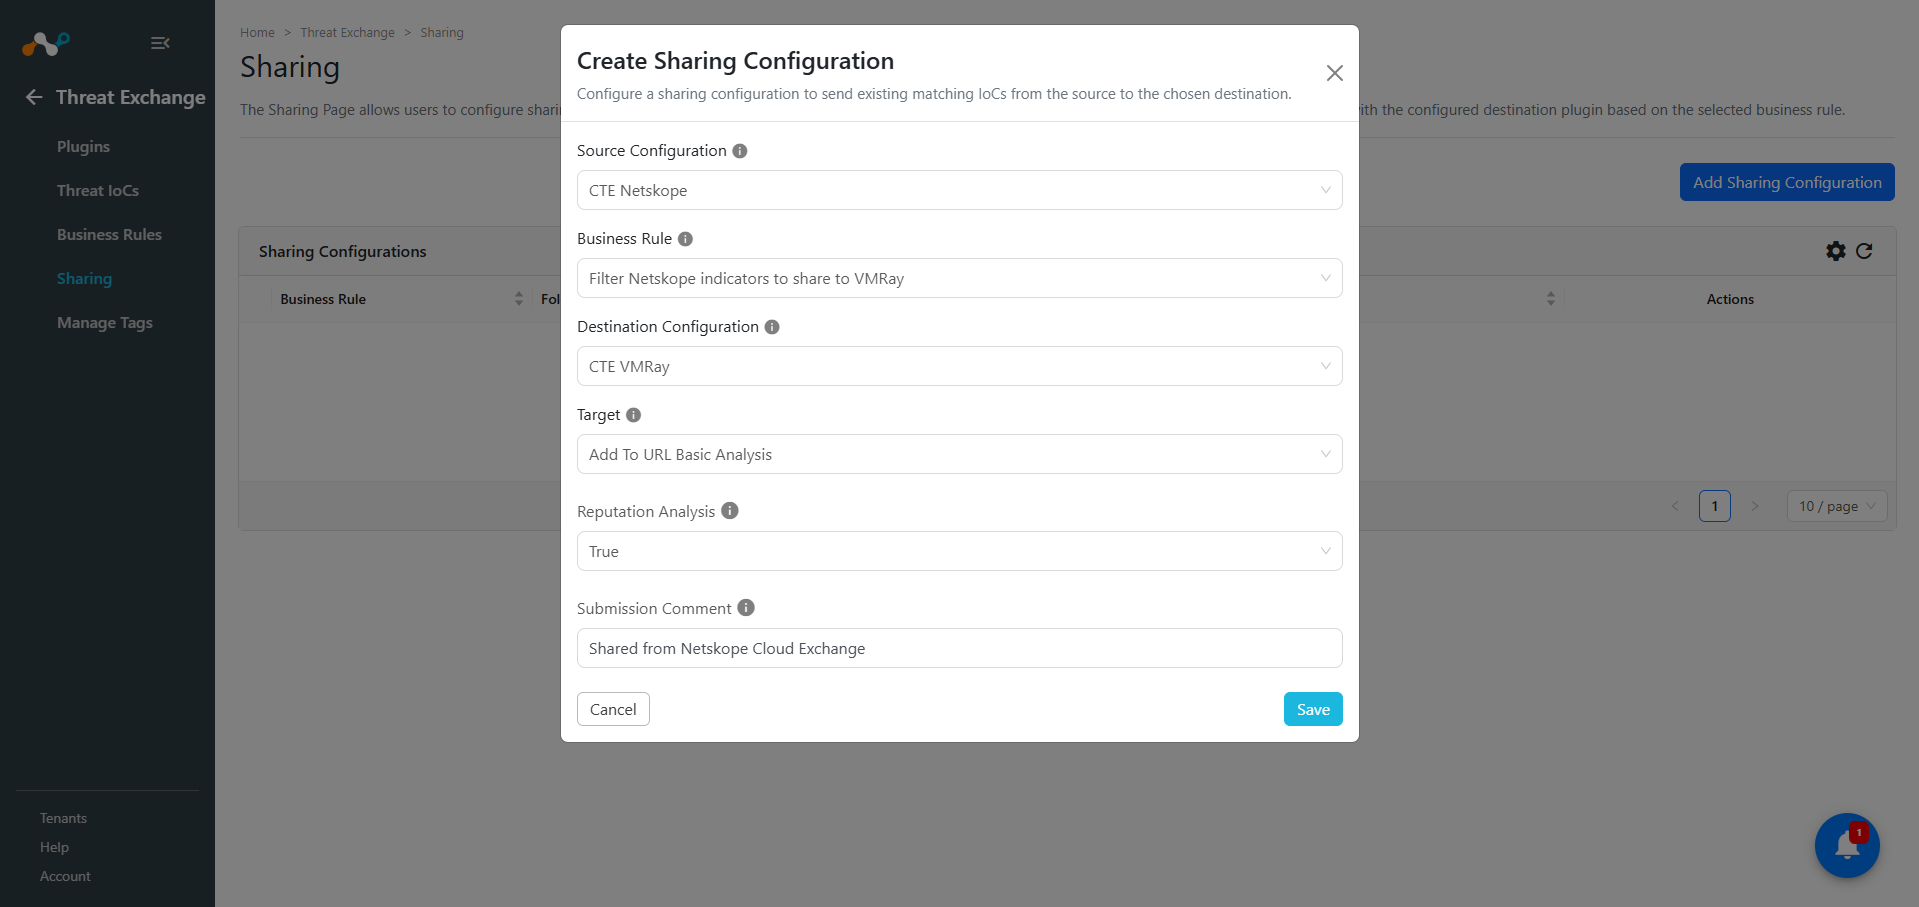Open the notification bell
The image size is (1919, 907).
(x=1847, y=845)
